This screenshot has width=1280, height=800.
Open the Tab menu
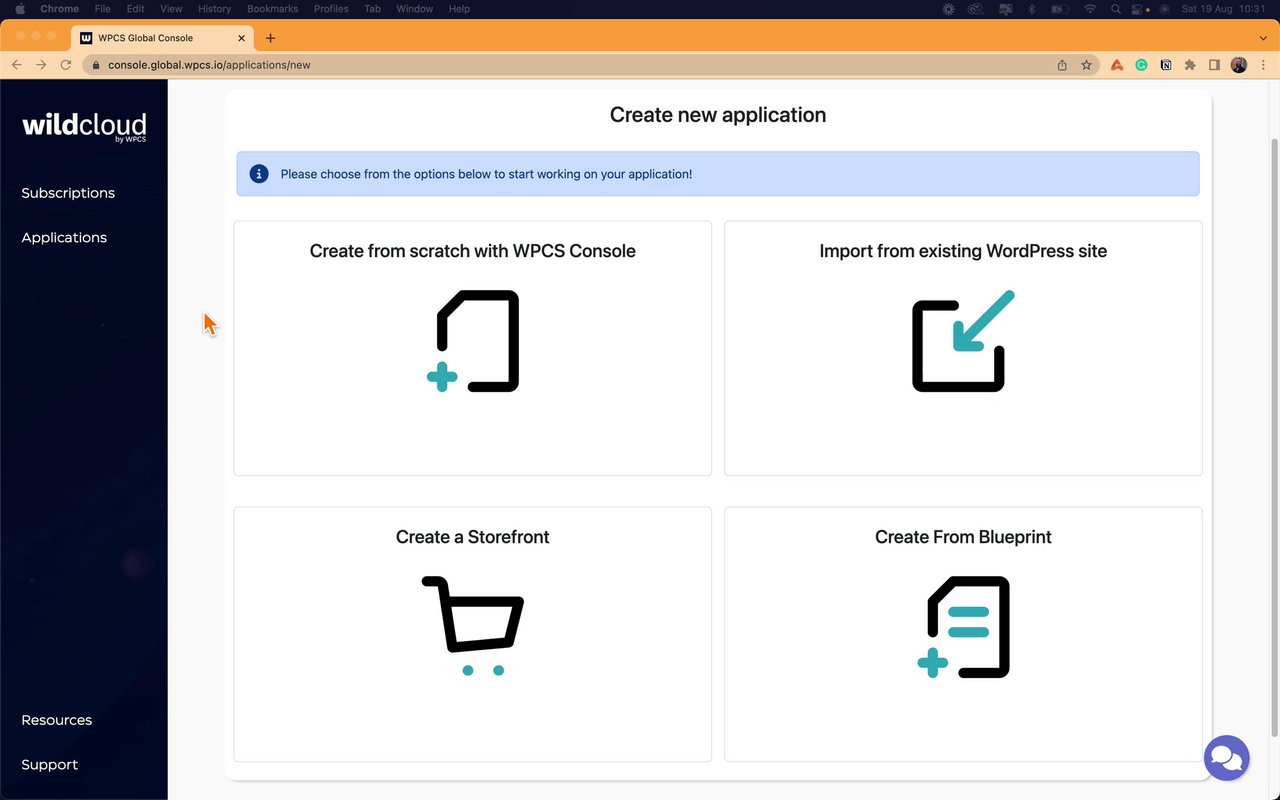(372, 9)
